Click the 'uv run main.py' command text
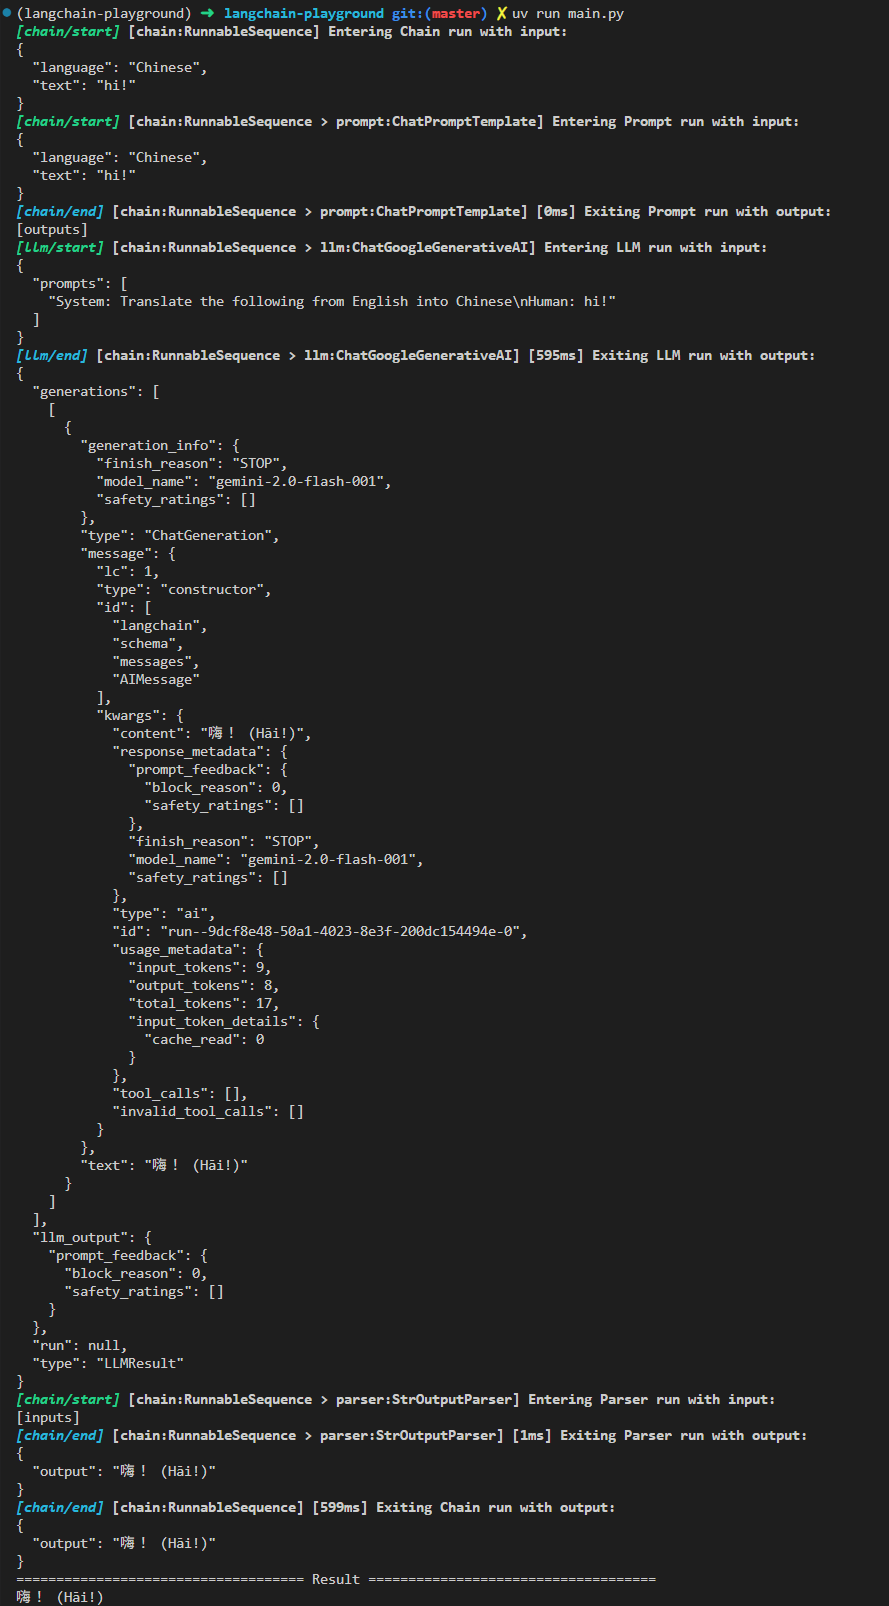 [568, 14]
